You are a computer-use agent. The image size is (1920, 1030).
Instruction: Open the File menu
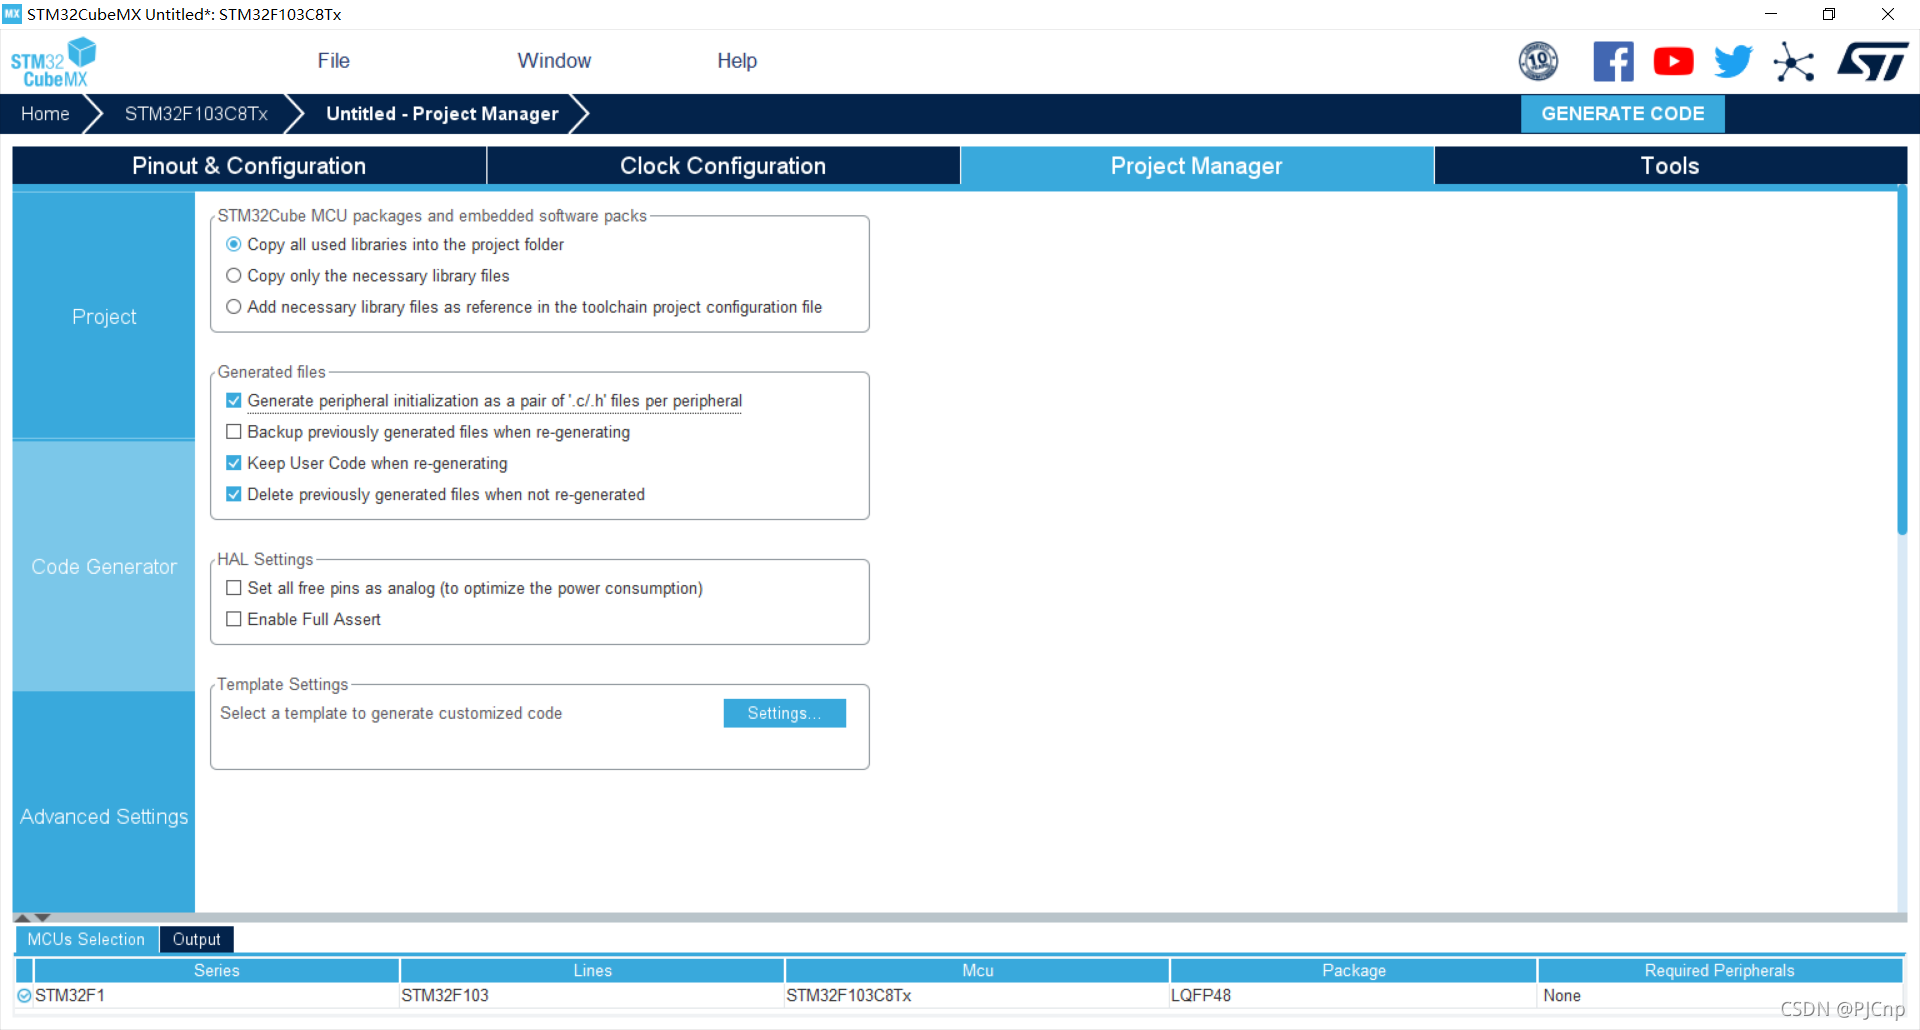[x=333, y=61]
